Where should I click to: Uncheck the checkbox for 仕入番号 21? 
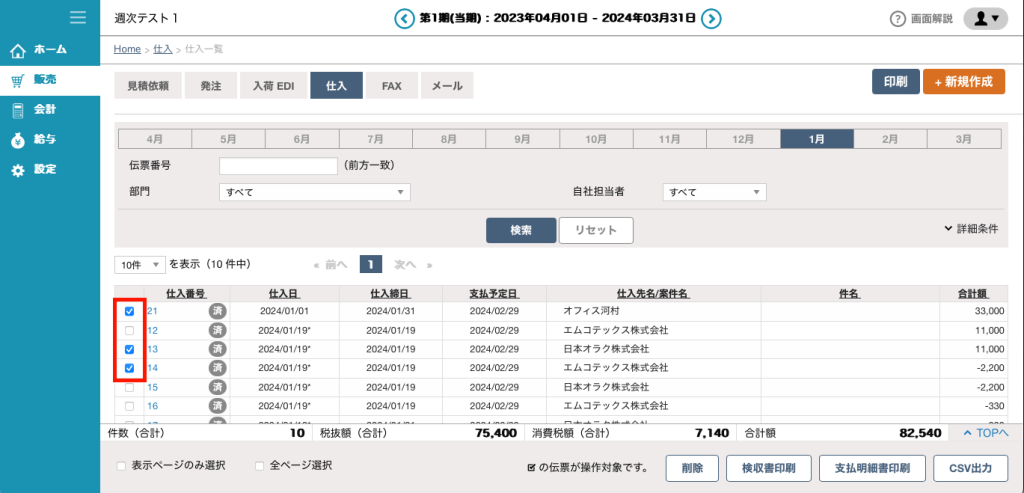pos(129,311)
